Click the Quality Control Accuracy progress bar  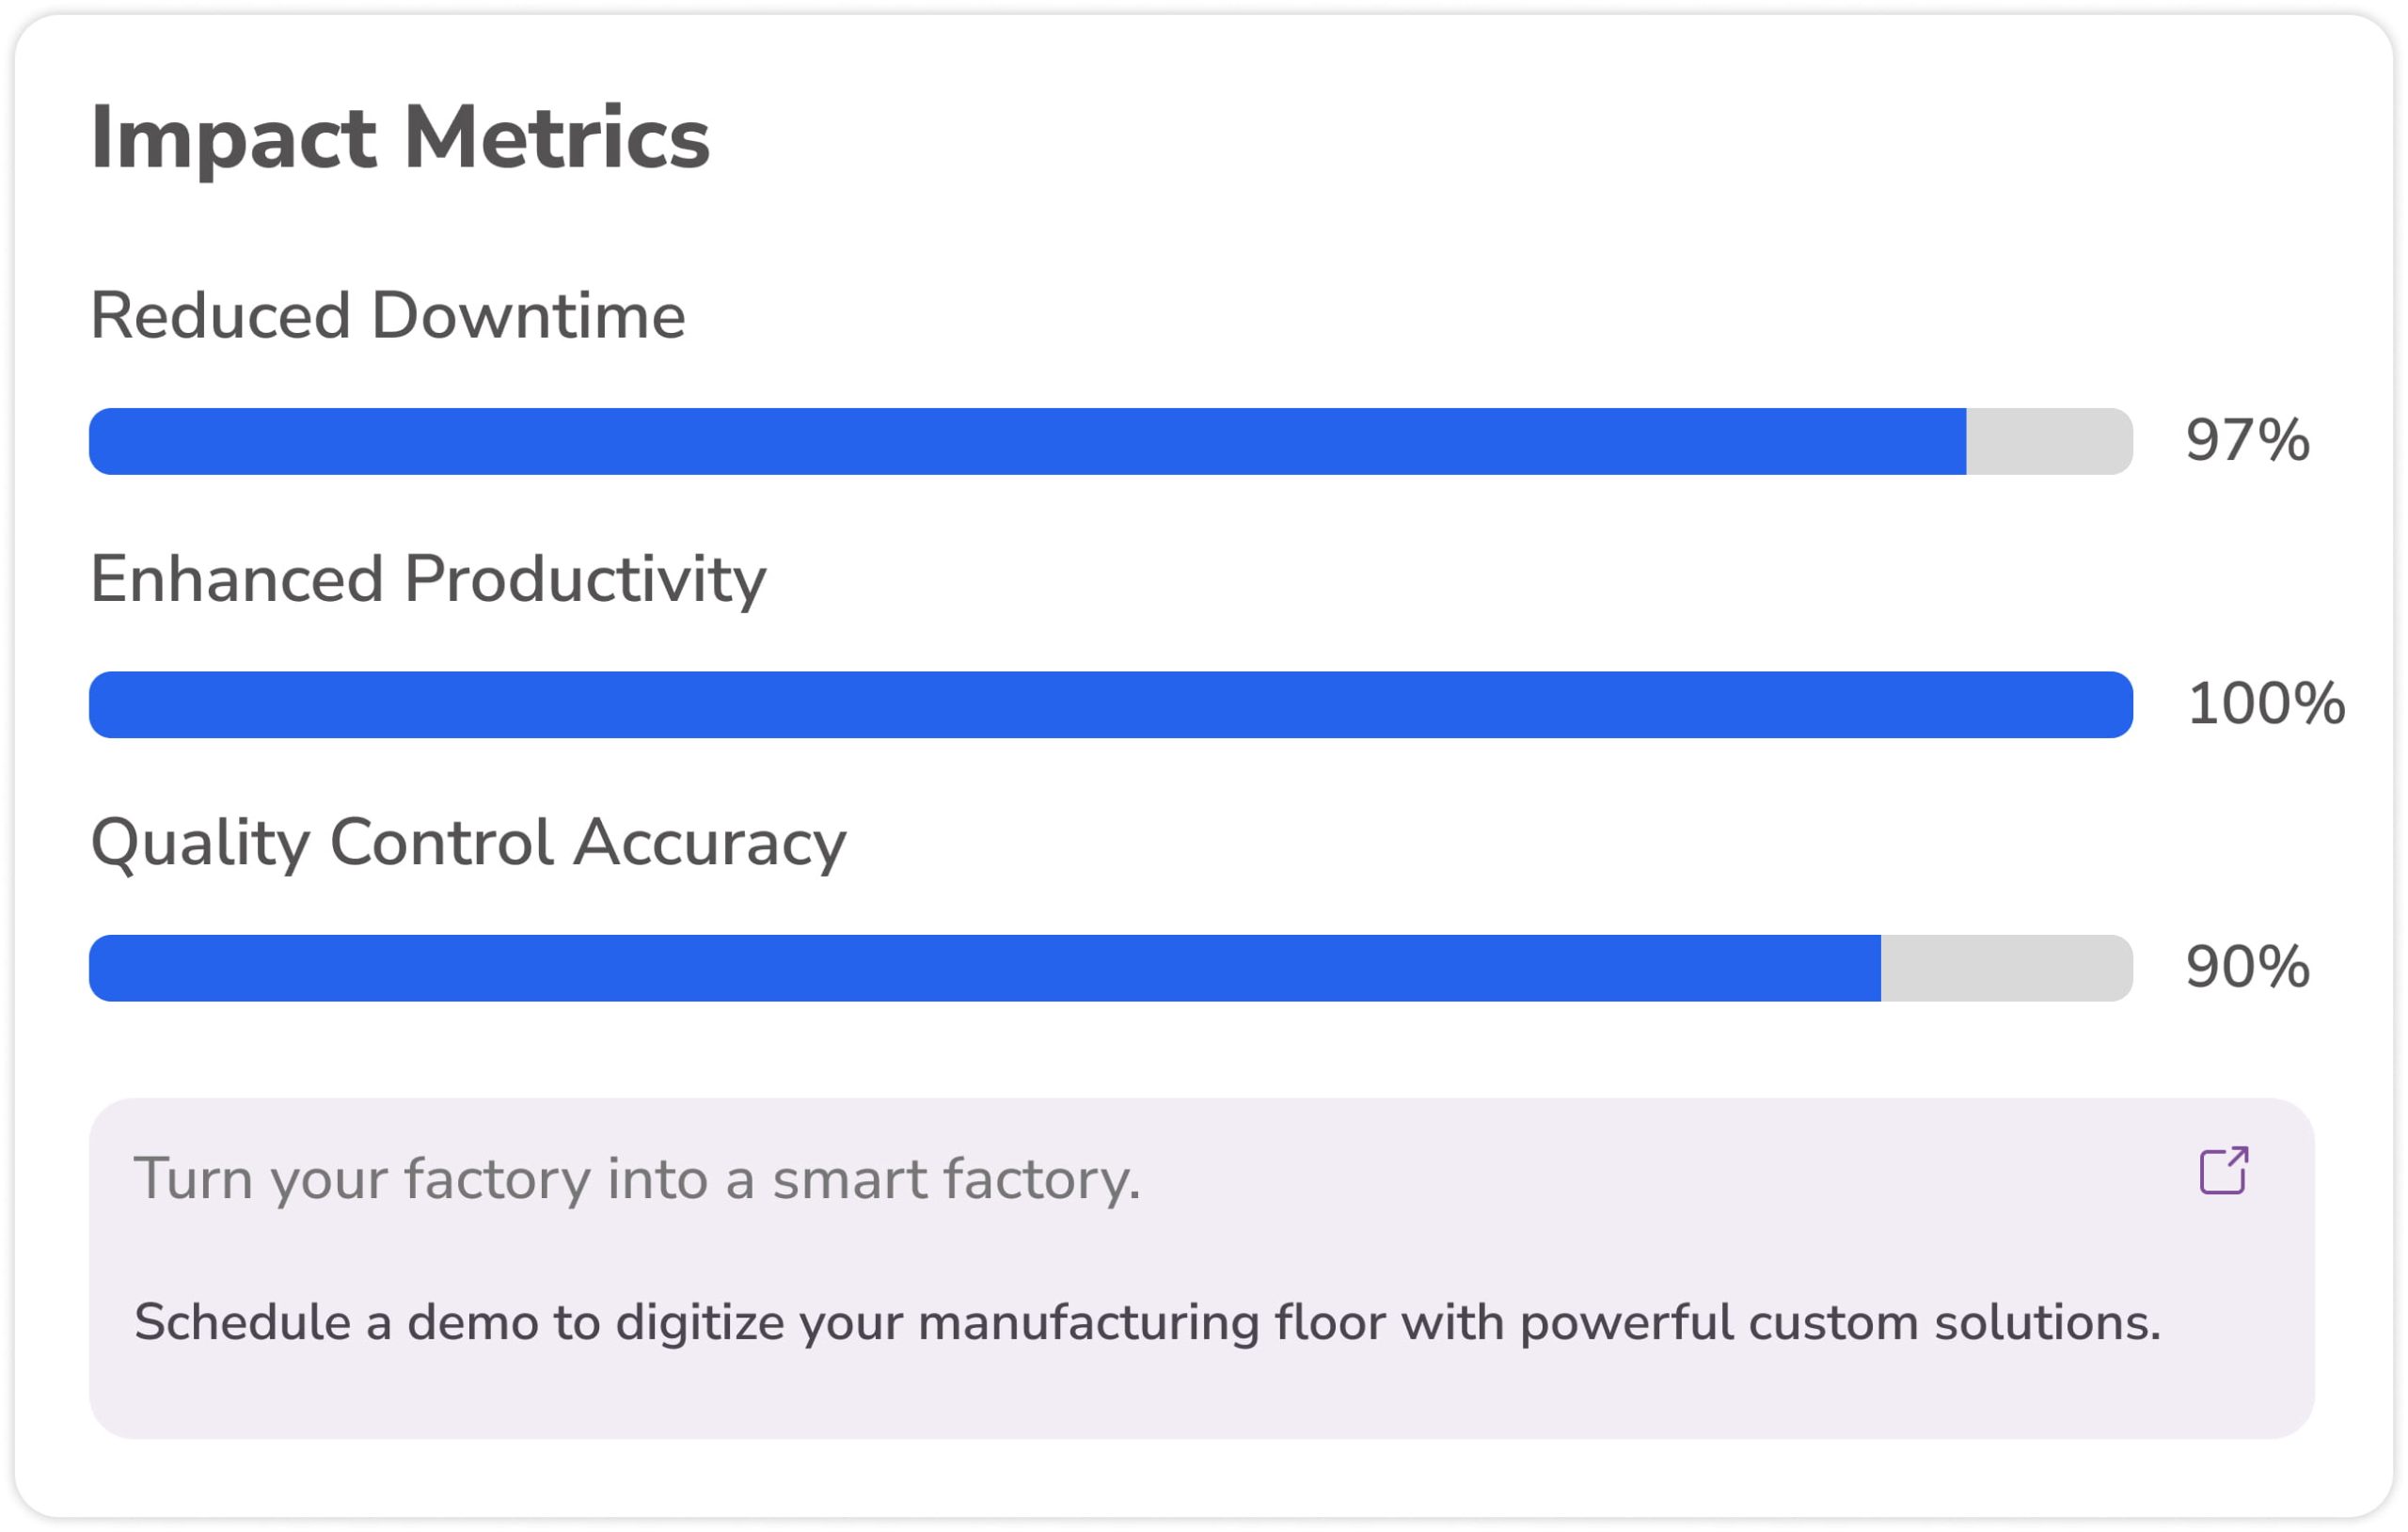point(1111,968)
